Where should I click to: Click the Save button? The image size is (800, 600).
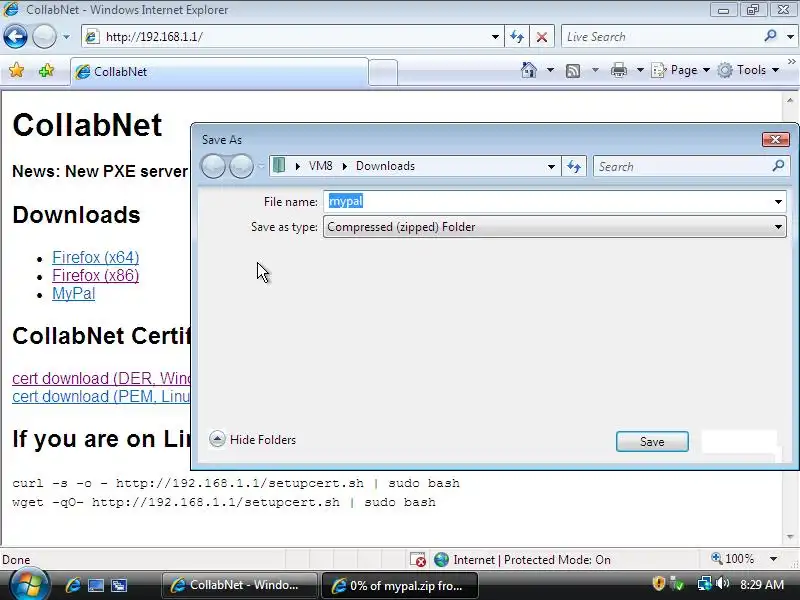(652, 441)
